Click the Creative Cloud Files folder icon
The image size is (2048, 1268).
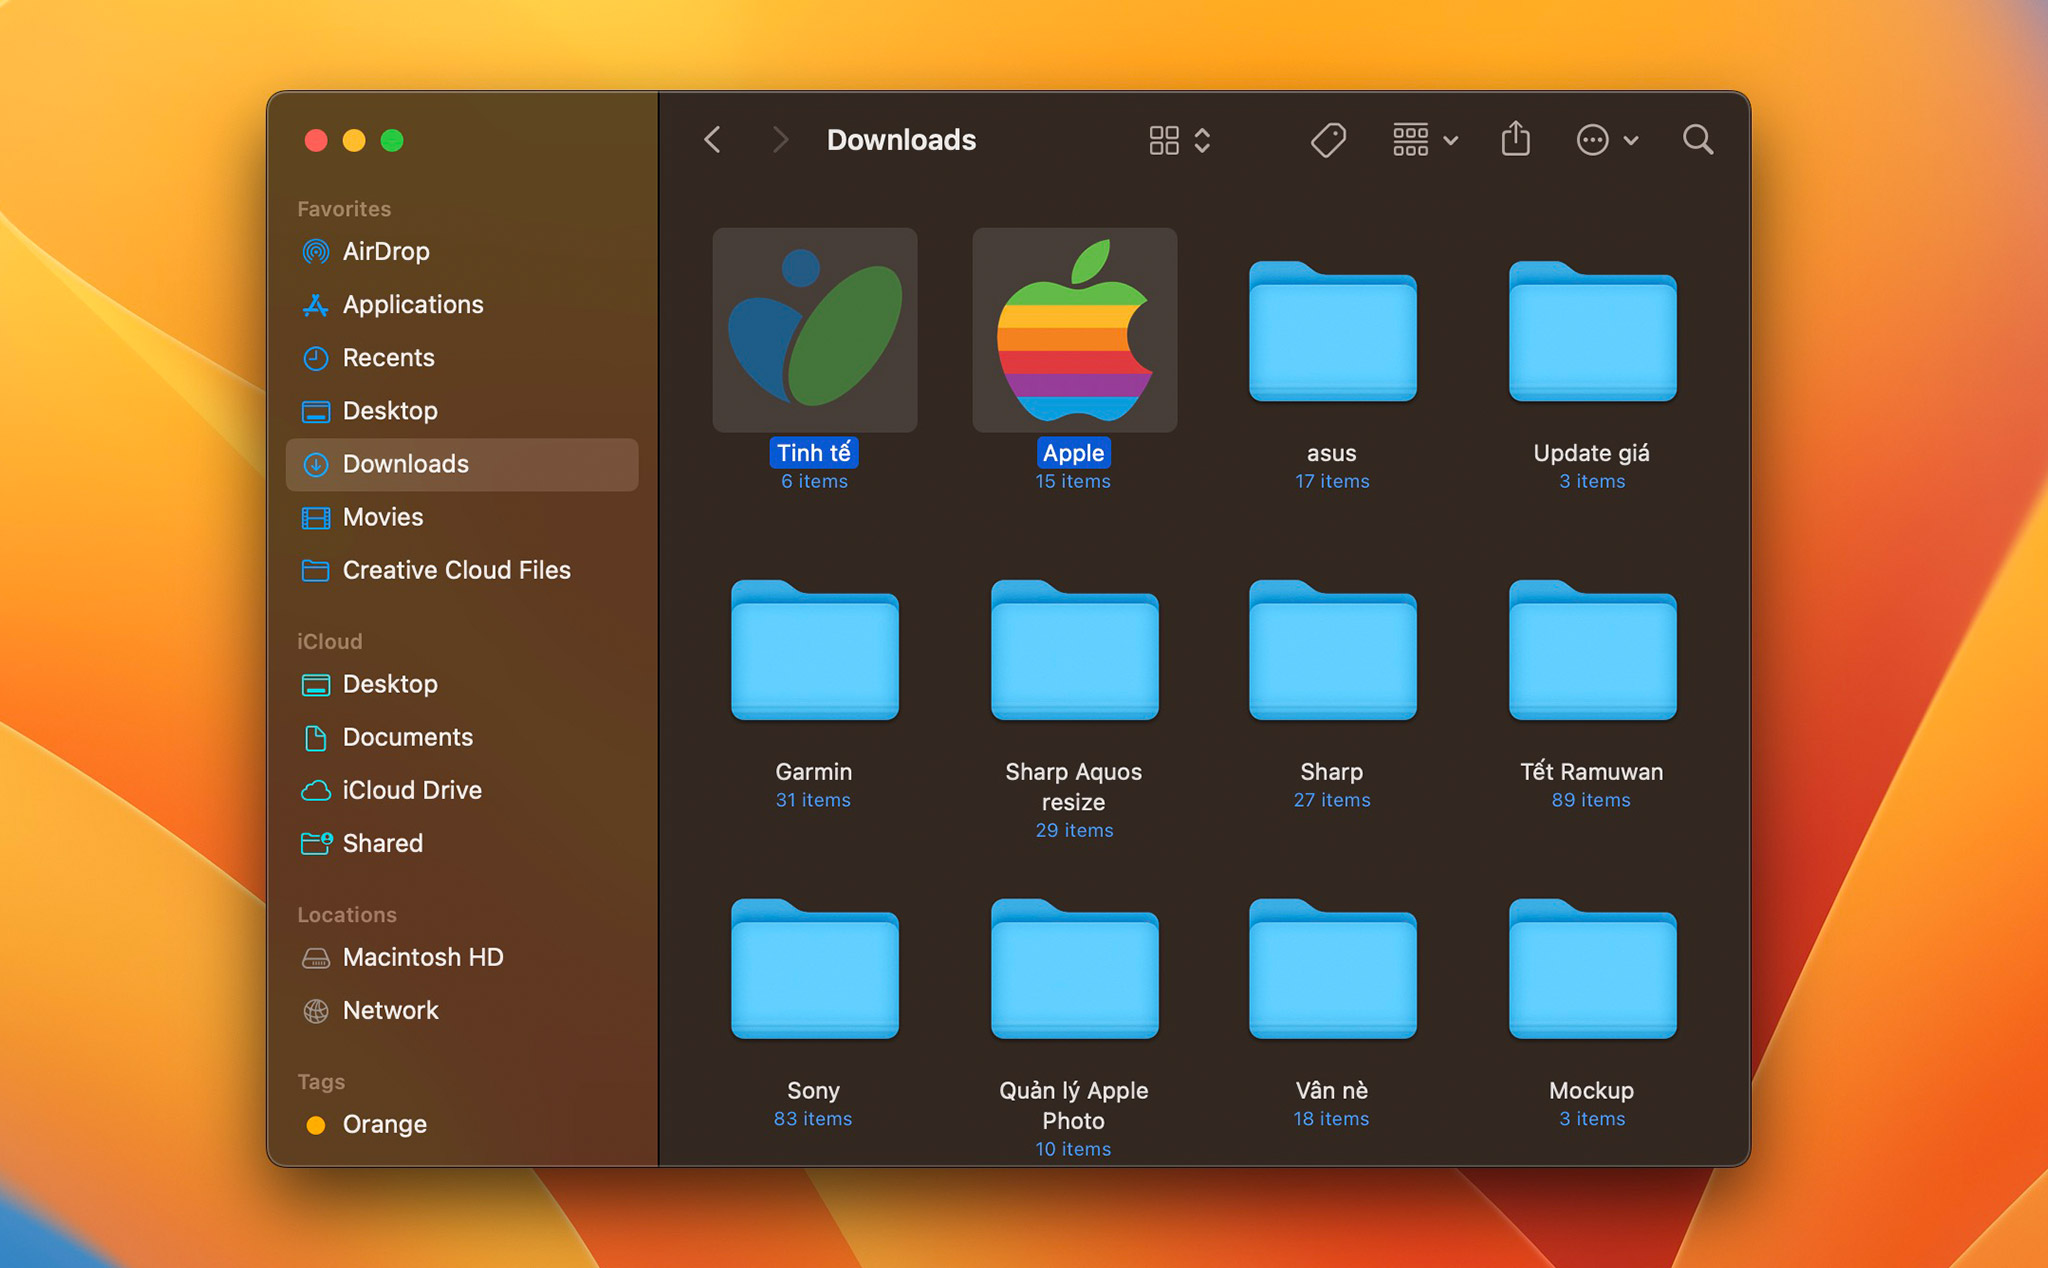pyautogui.click(x=316, y=570)
